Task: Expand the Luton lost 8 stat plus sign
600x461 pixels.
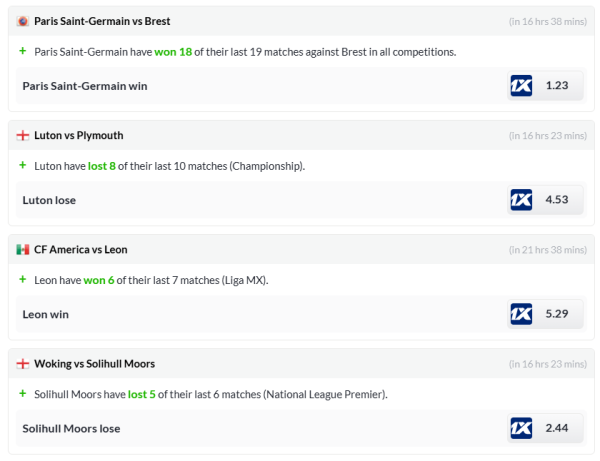Action: [x=22, y=165]
